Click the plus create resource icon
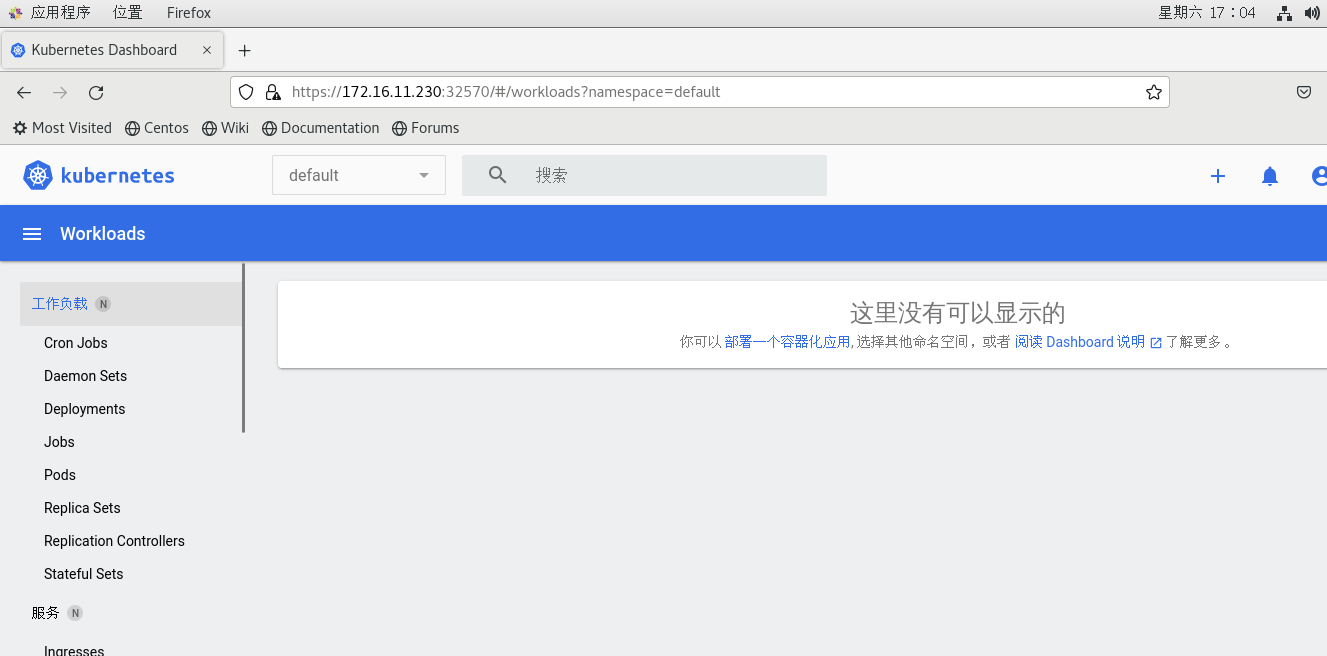1327x656 pixels. click(1218, 176)
